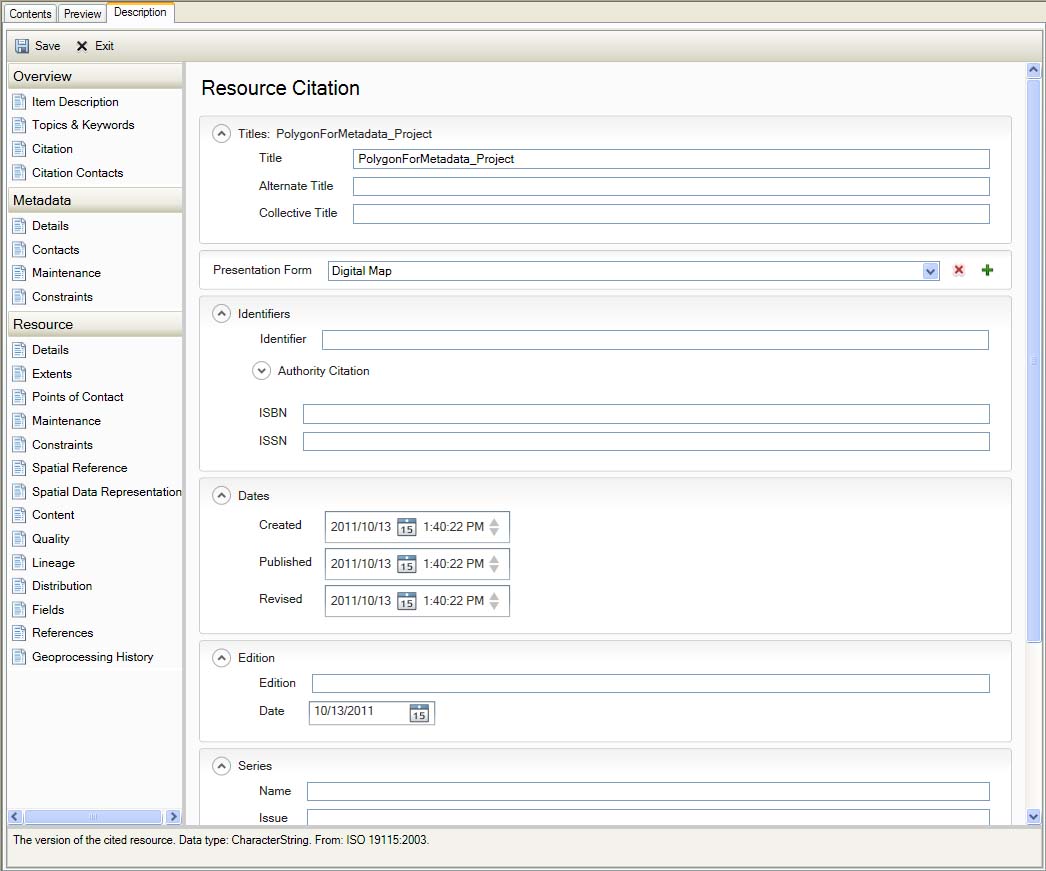Click the Alternate Title input field
Screen dimensions: 1046x871
click(x=670, y=186)
